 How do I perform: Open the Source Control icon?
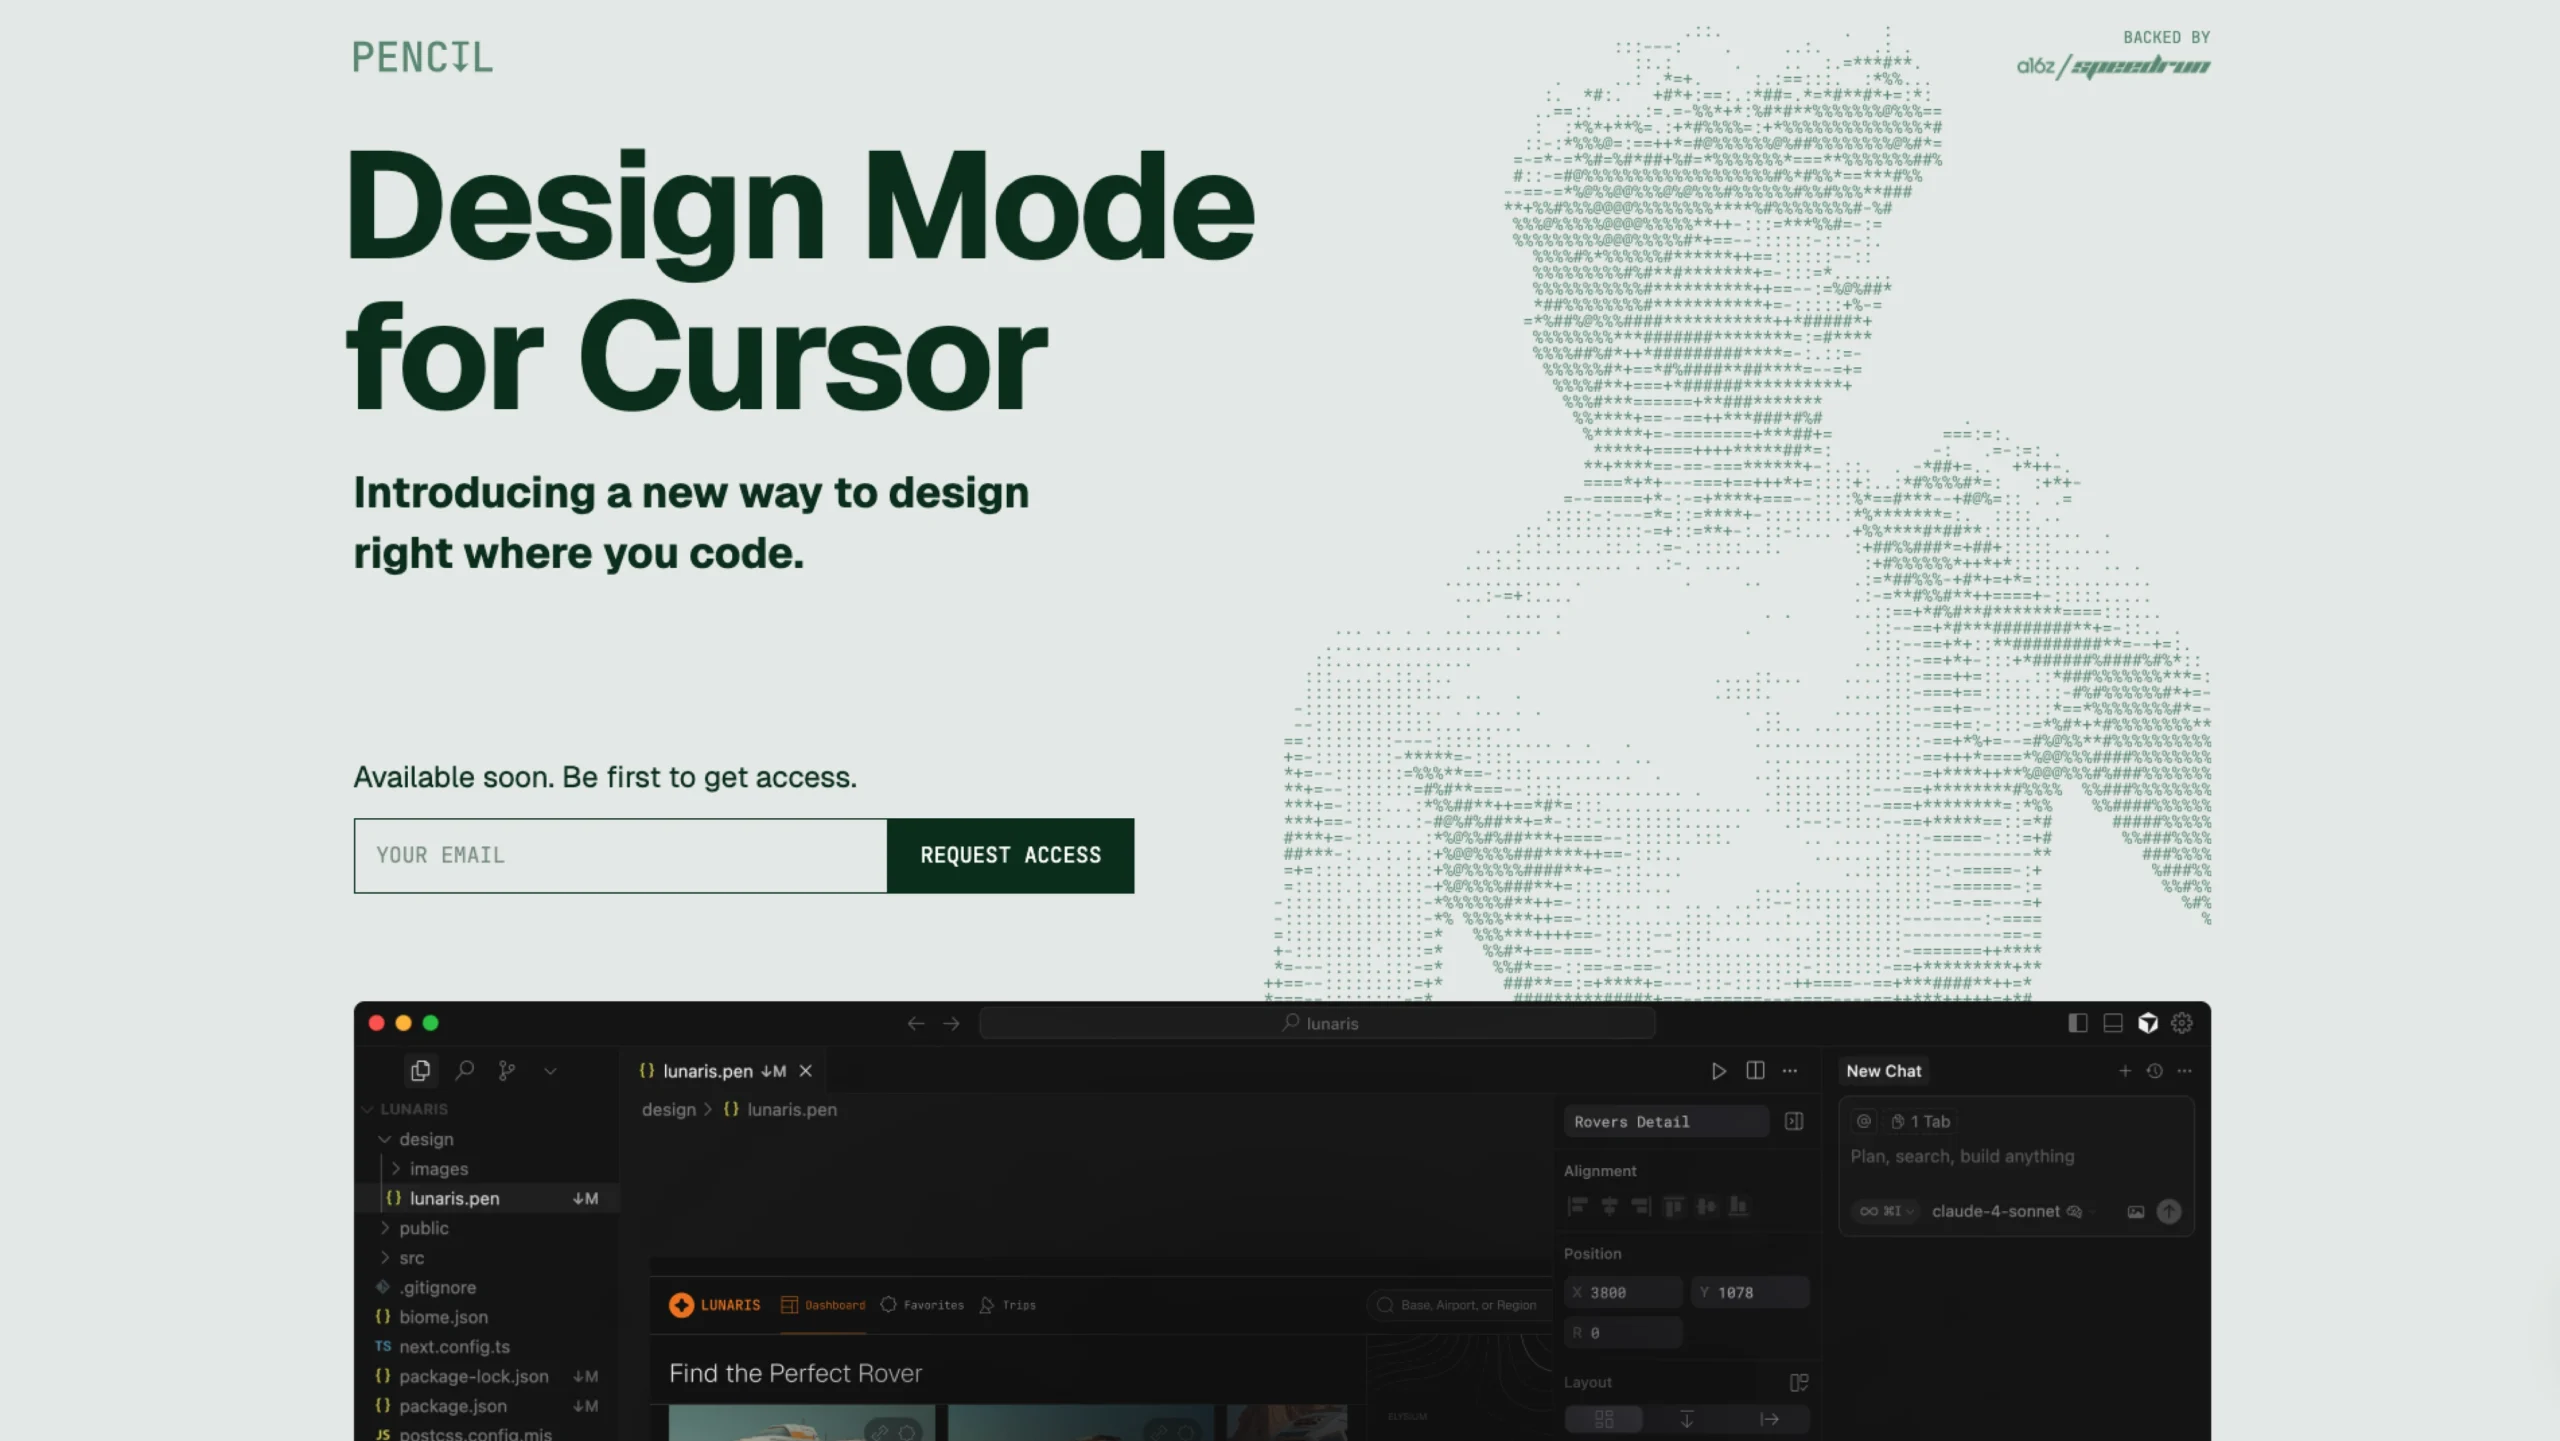(x=507, y=1070)
